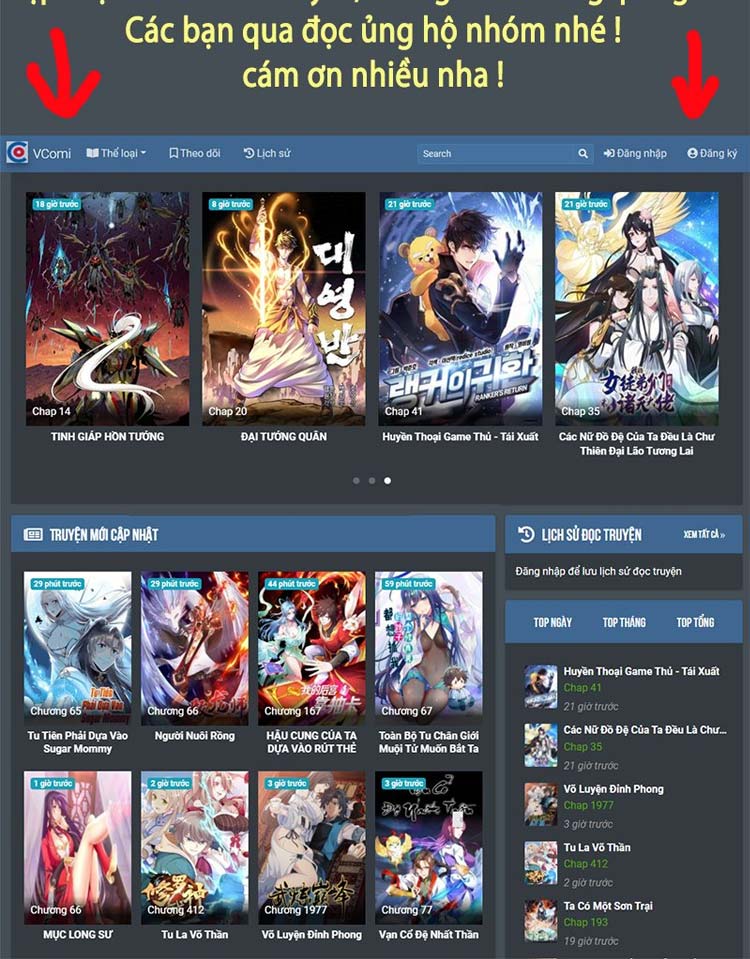Select the second carousel pagination dot
The image size is (750, 959).
[x=372, y=481]
